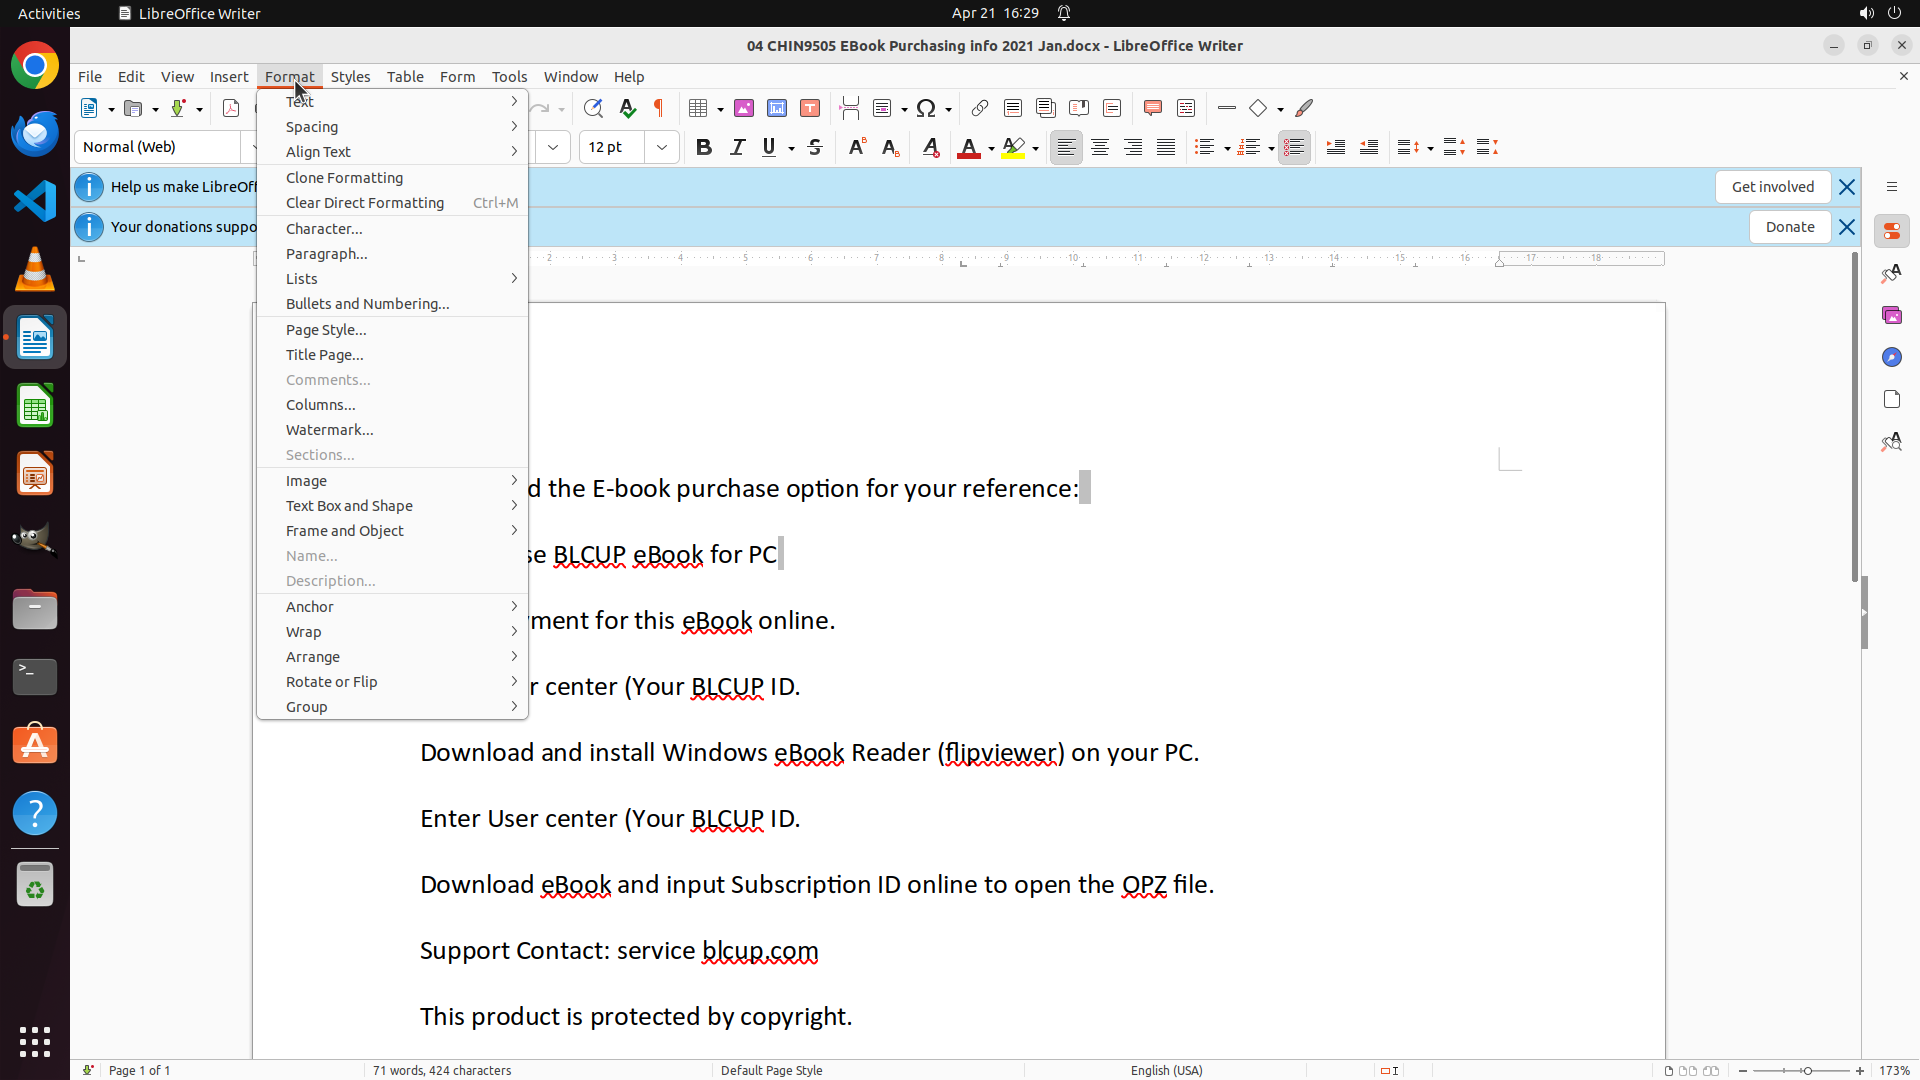This screenshot has height=1080, width=1920.
Task: Open the font size dropdown arrow
Action: [662, 147]
